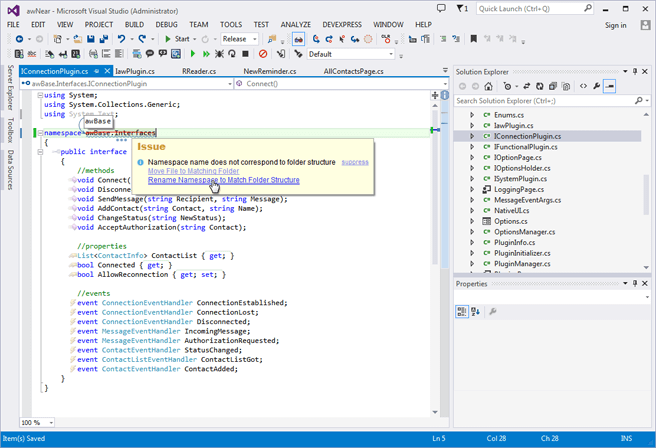Switch to the RReader.cs tab
This screenshot has height=448, width=656.
coord(200,72)
